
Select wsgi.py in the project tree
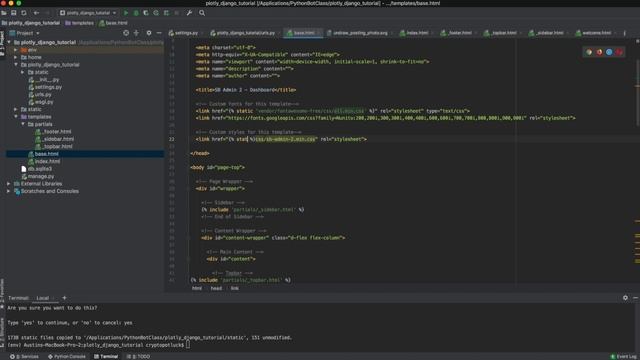click(41, 102)
